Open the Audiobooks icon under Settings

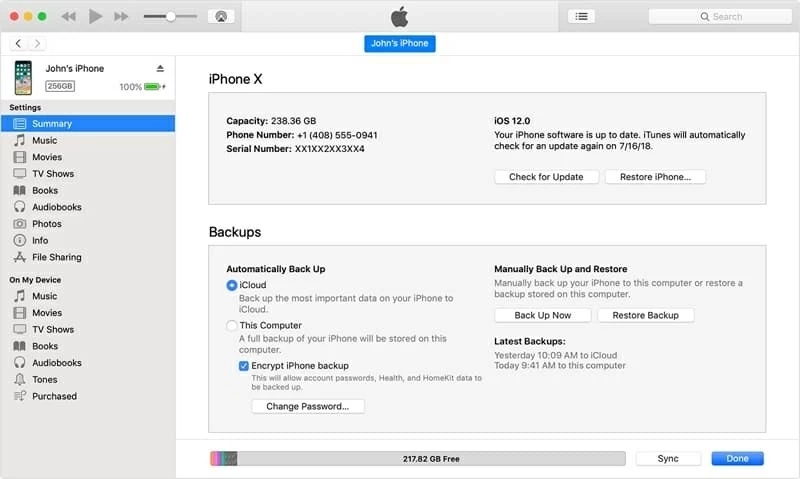pos(19,207)
